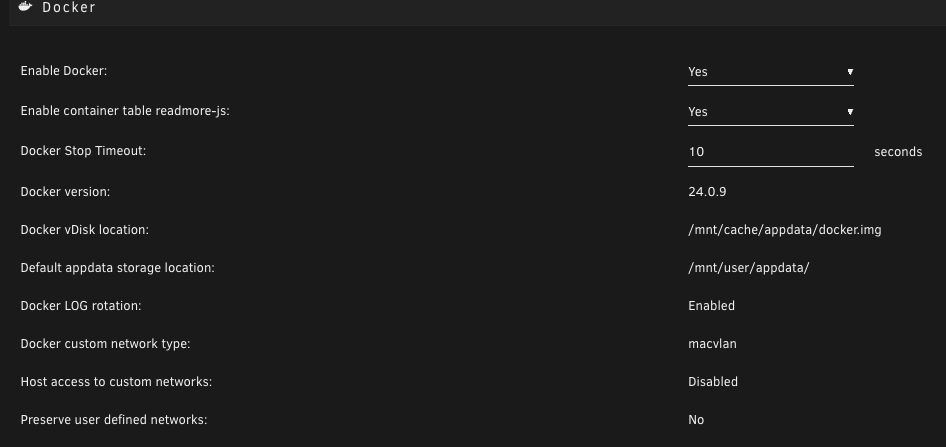Click the Docker custom network type label
The width and height of the screenshot is (946, 447).
click(x=106, y=344)
